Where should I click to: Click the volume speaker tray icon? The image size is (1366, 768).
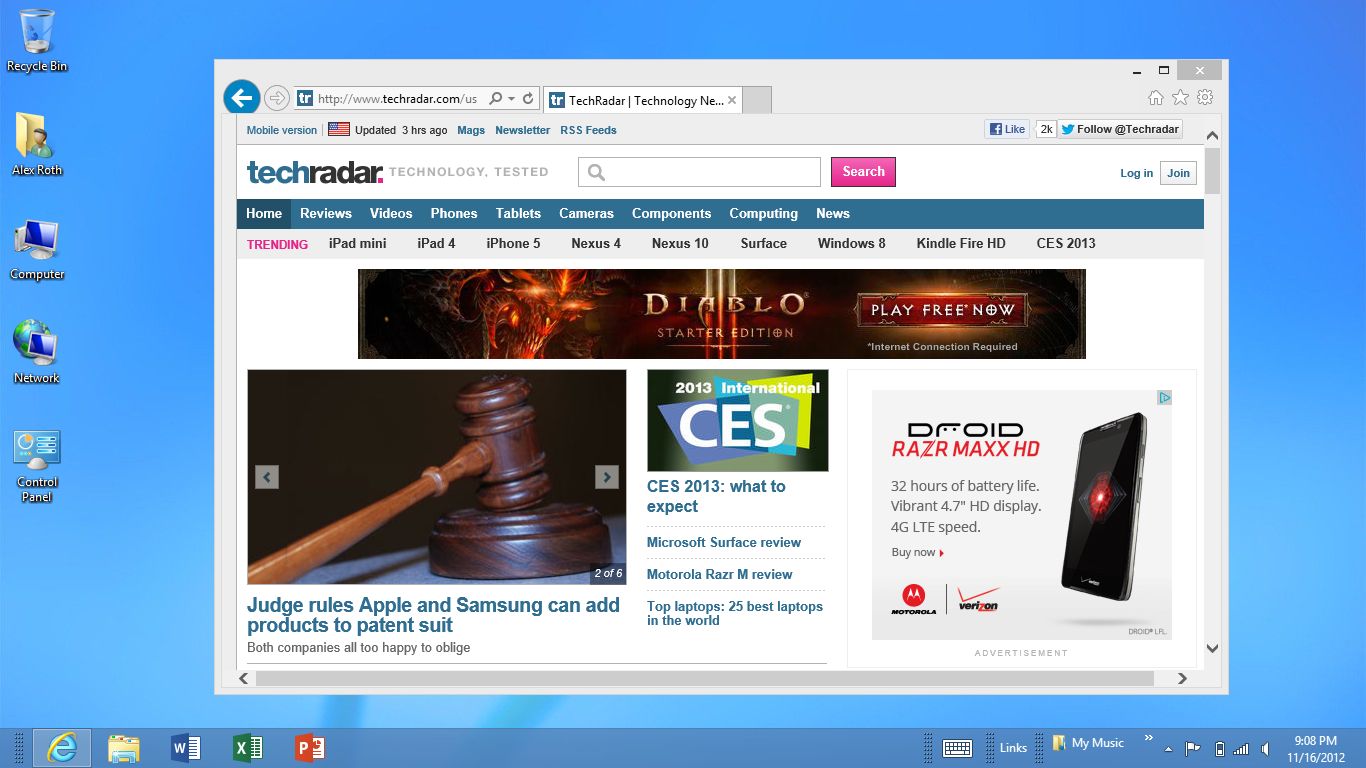pos(1265,748)
